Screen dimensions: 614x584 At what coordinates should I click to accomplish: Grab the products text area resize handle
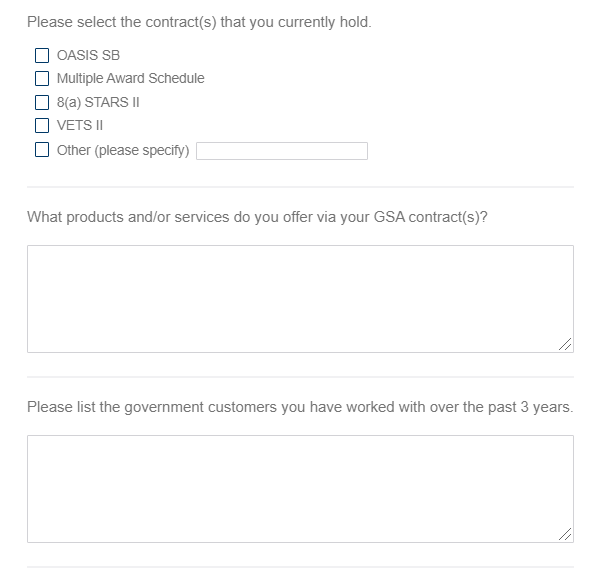[x=566, y=345]
